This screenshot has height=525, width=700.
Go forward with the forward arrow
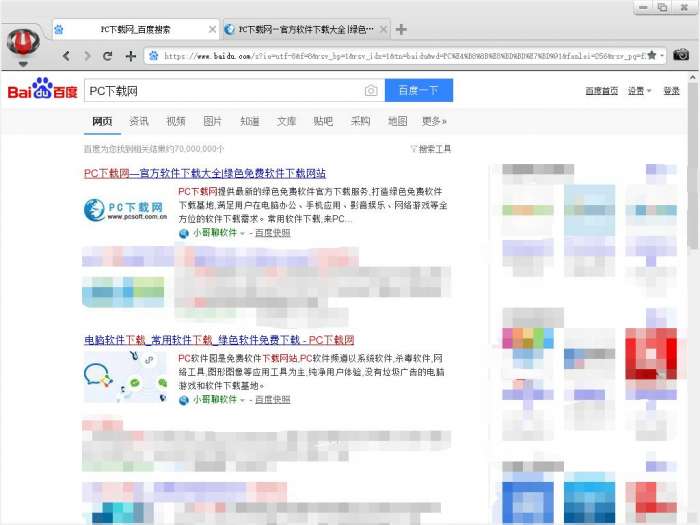[87, 56]
